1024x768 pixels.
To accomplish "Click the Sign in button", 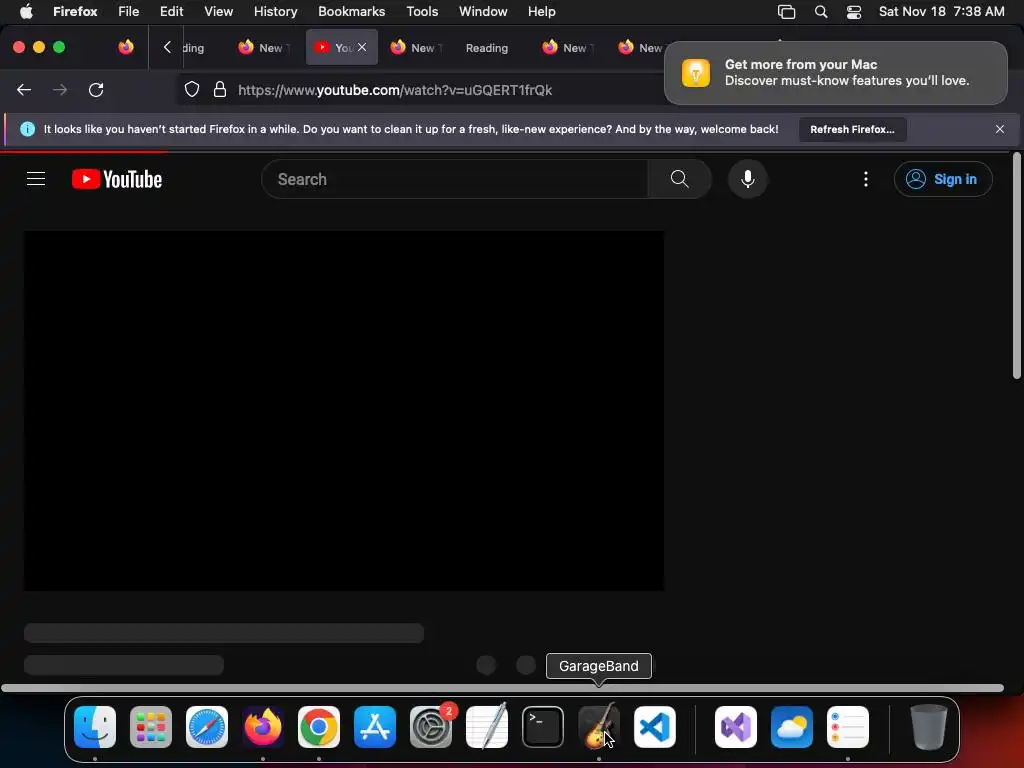I will [x=943, y=179].
